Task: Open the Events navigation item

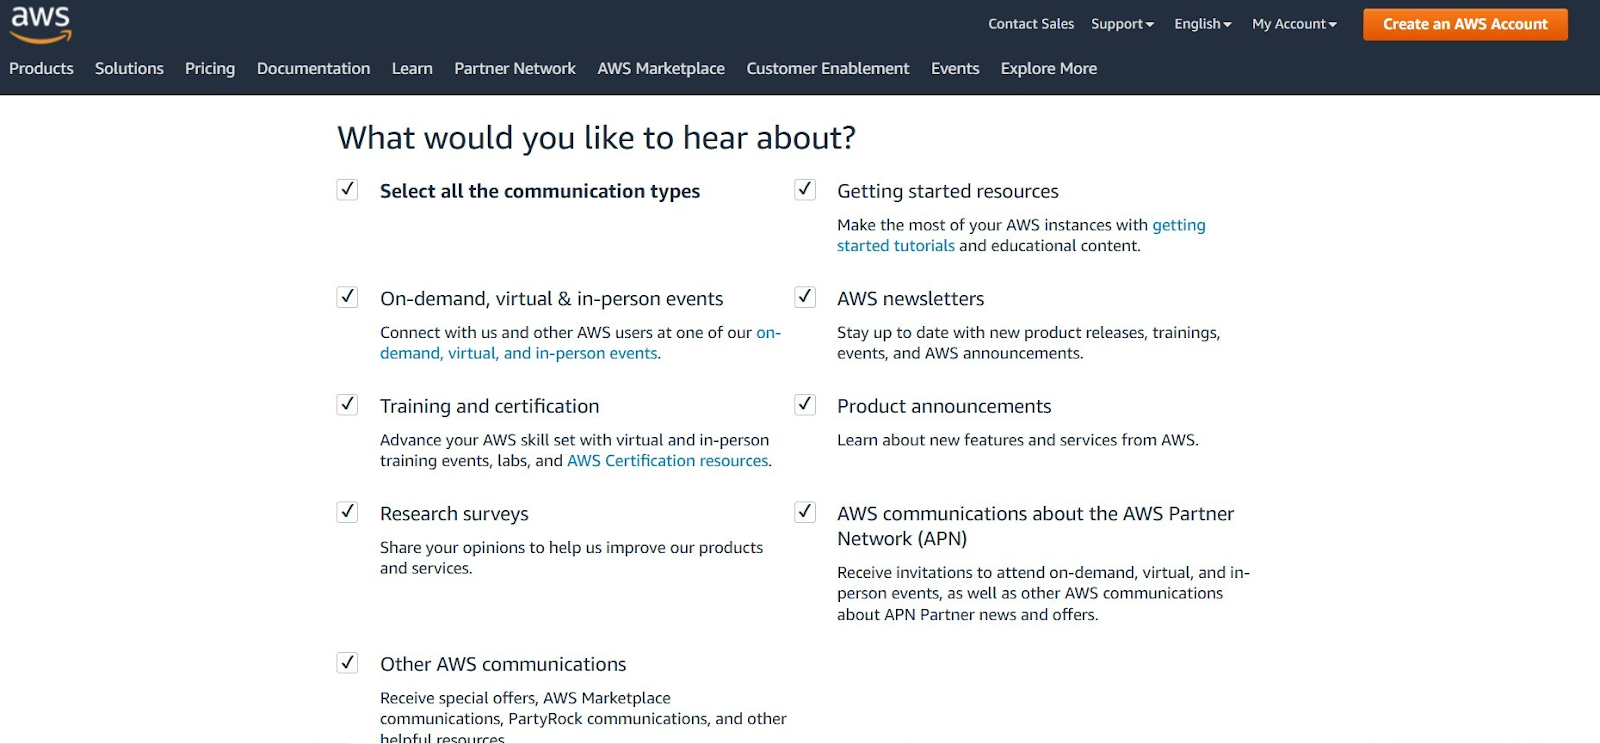Action: [x=955, y=68]
